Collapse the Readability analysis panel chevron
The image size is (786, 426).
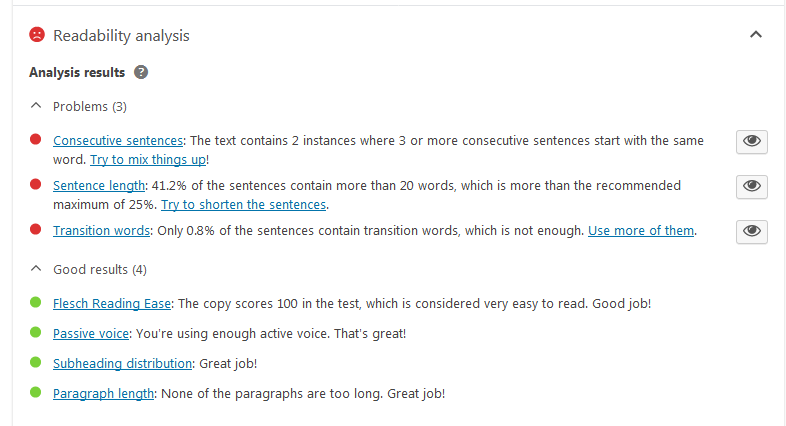(755, 35)
